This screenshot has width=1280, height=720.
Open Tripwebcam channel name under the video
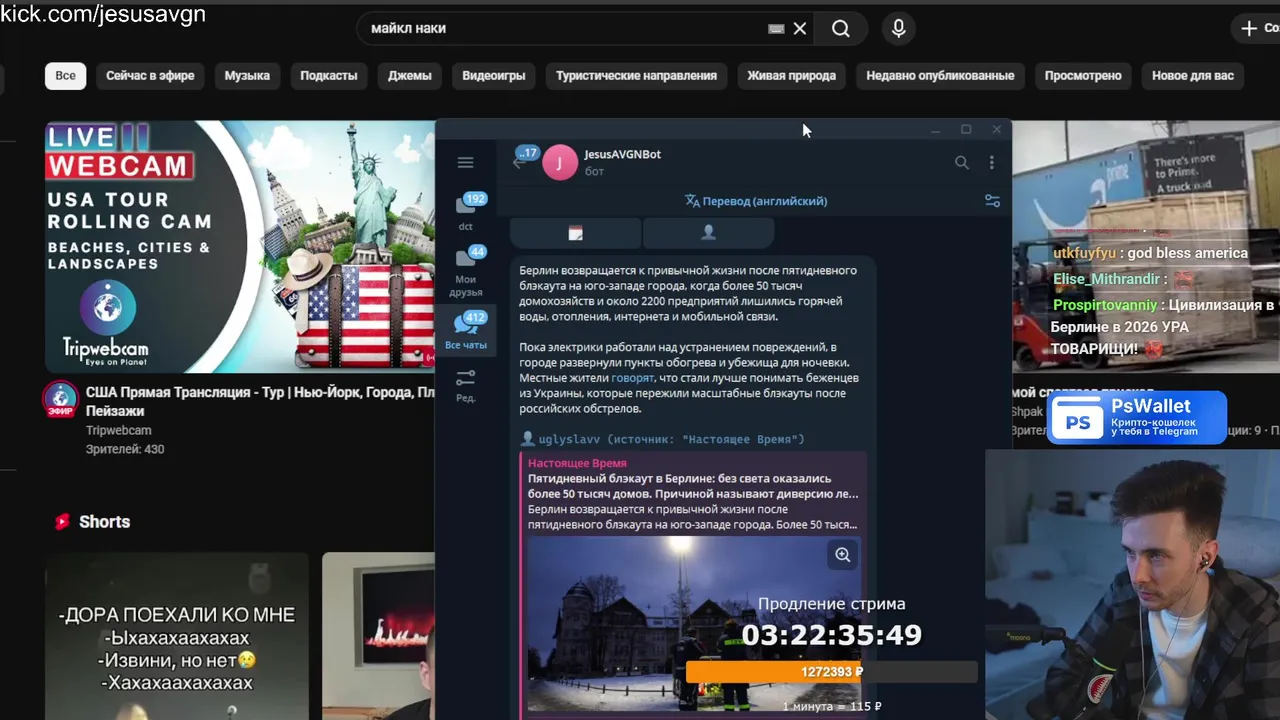click(118, 431)
